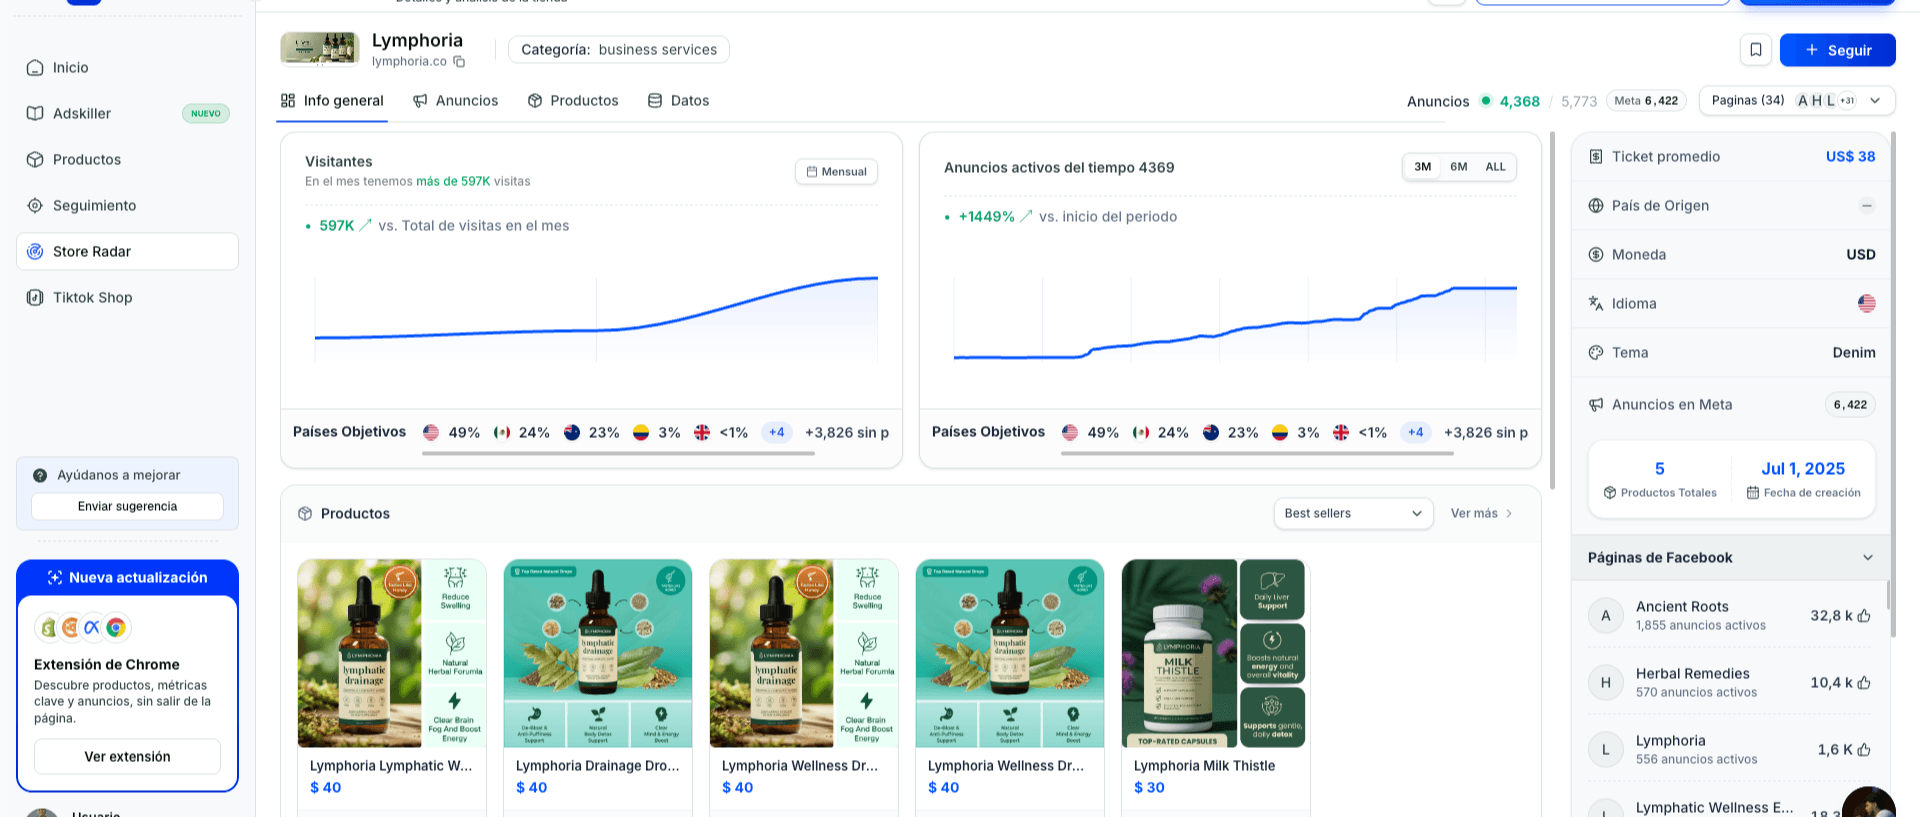1920x817 pixels.
Task: Click horizontal scrollbar under Anuncios activos countries
Action: coord(1257,454)
